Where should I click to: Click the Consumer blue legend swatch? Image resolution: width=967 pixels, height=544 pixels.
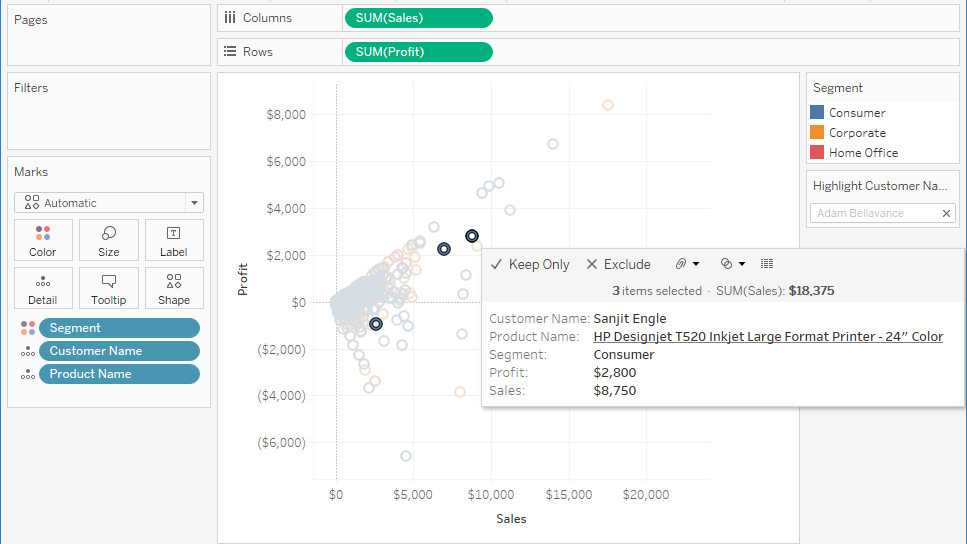817,113
